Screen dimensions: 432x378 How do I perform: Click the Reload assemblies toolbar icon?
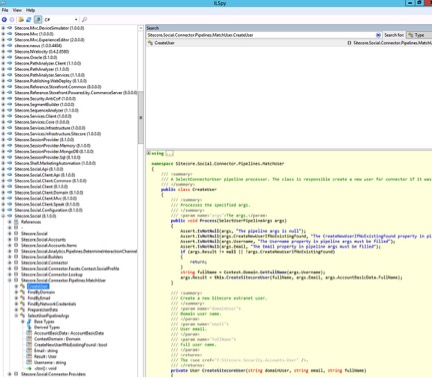tap(29, 20)
